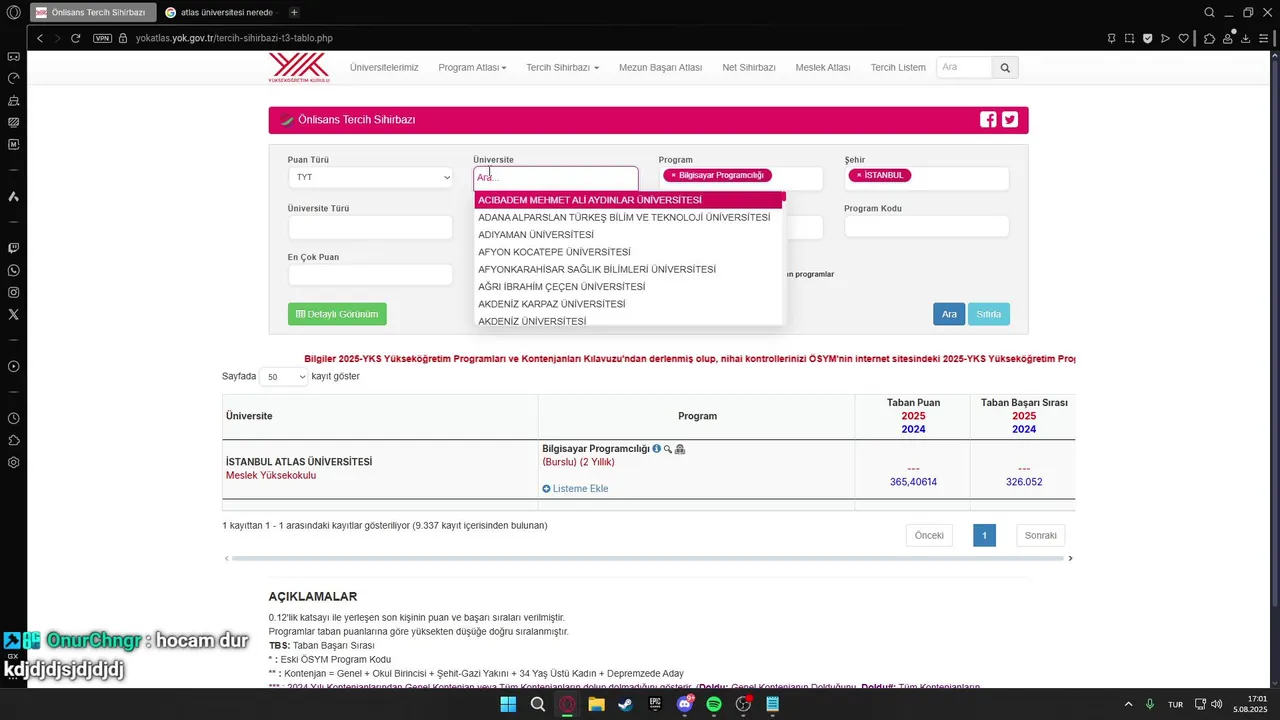Image resolution: width=1280 pixels, height=720 pixels.
Task: Expand Program Atlası menu
Action: point(472,67)
